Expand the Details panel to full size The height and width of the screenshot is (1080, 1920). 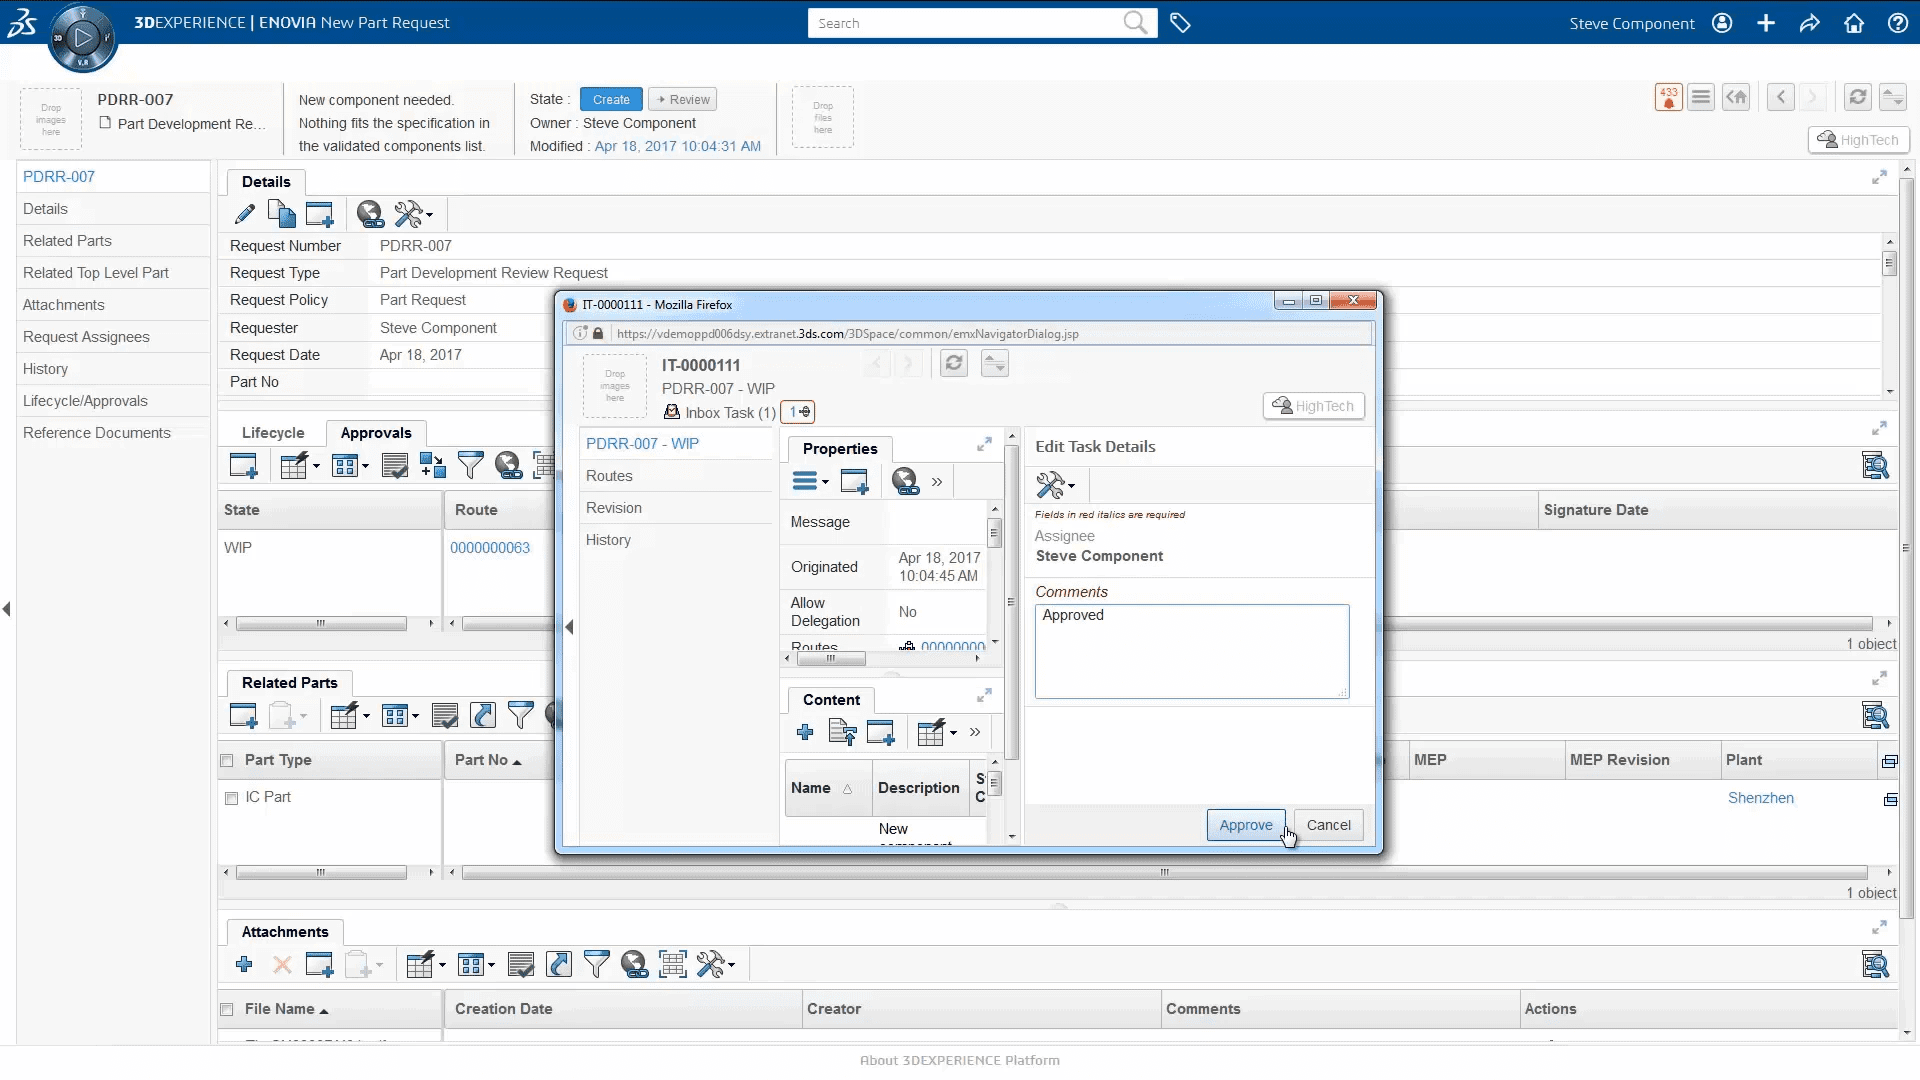click(1879, 178)
